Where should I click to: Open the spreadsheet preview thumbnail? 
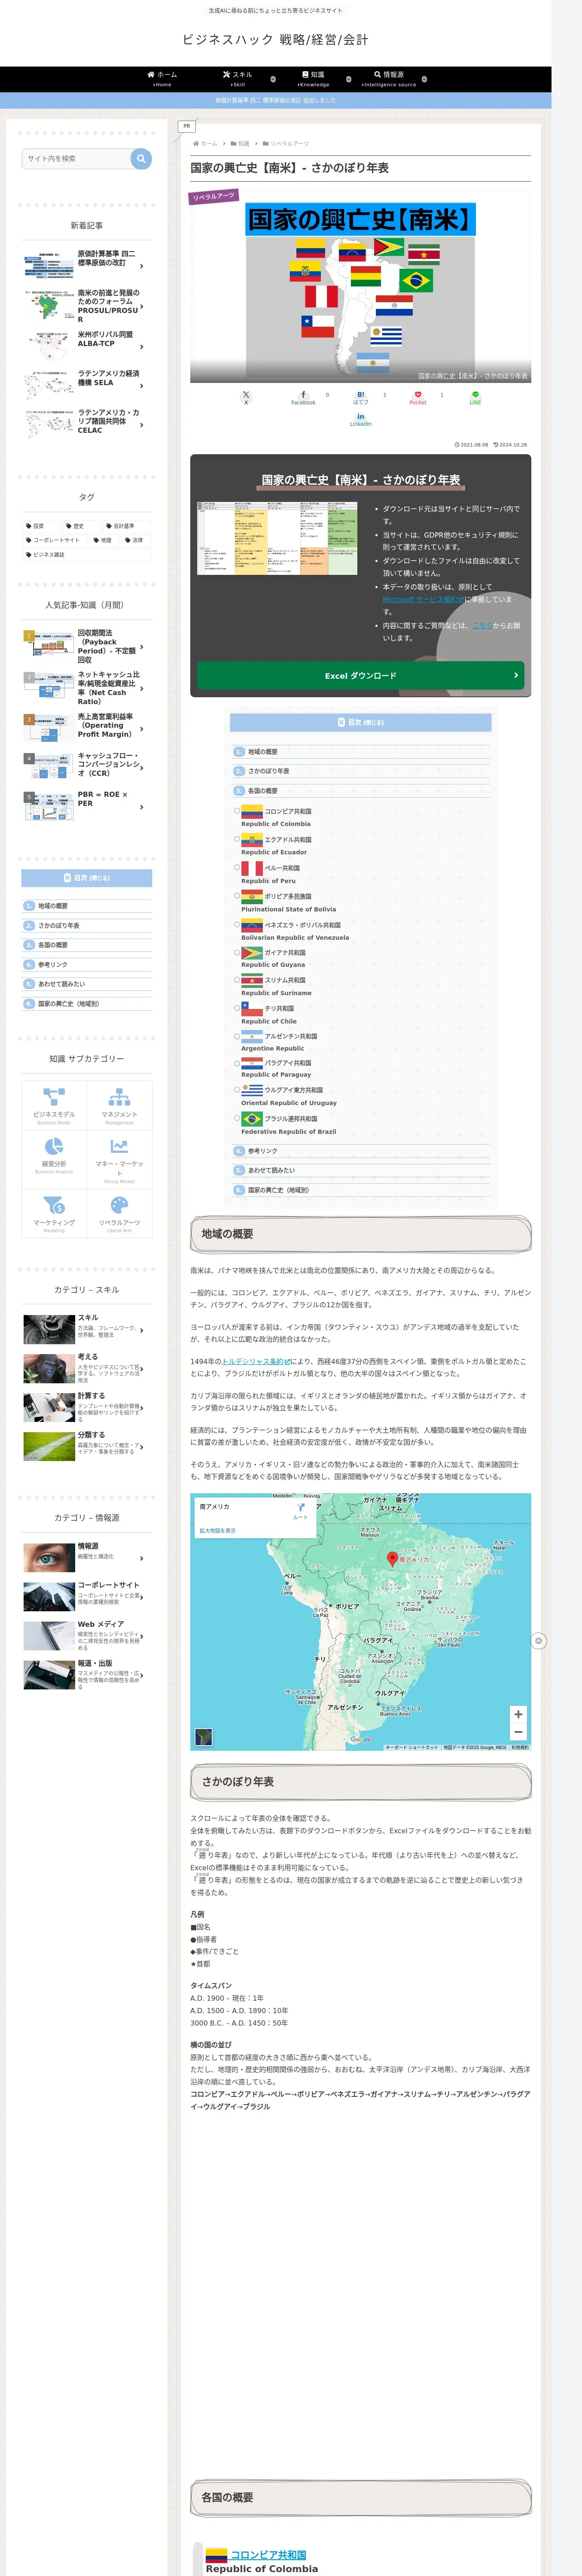277,538
